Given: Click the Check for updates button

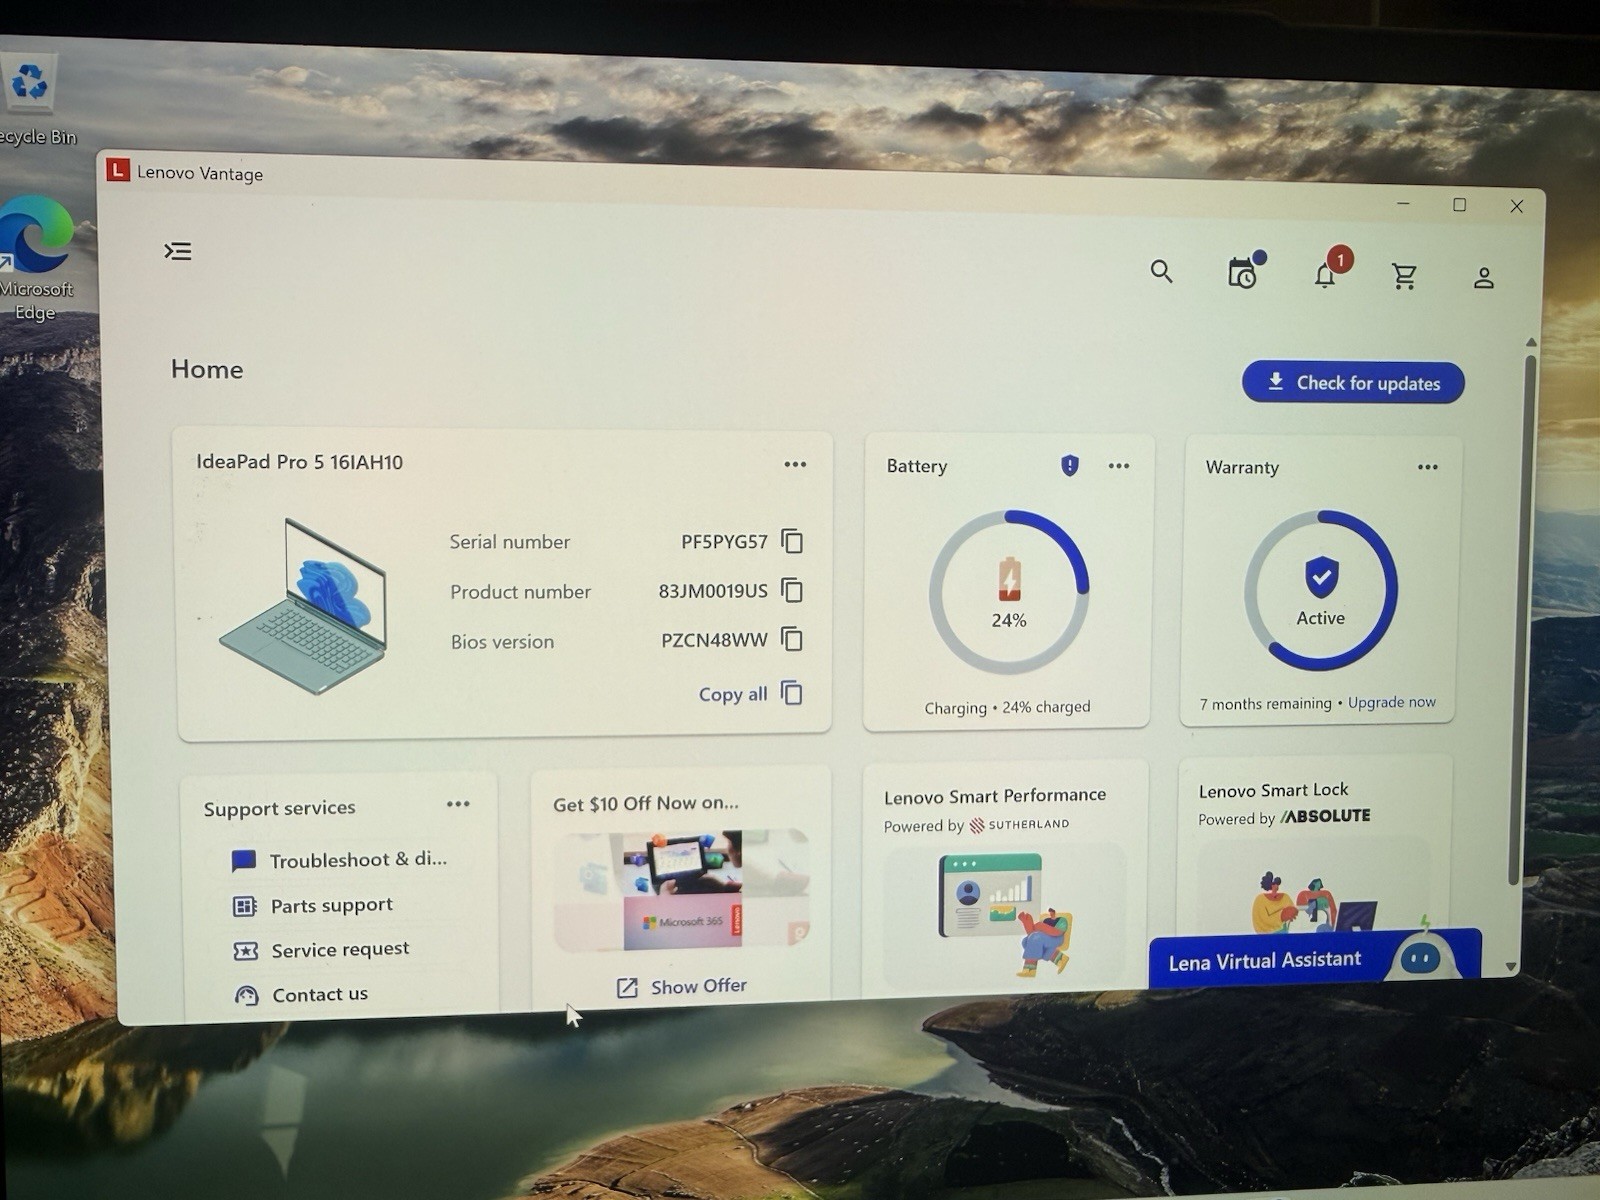Looking at the screenshot, I should [x=1353, y=383].
